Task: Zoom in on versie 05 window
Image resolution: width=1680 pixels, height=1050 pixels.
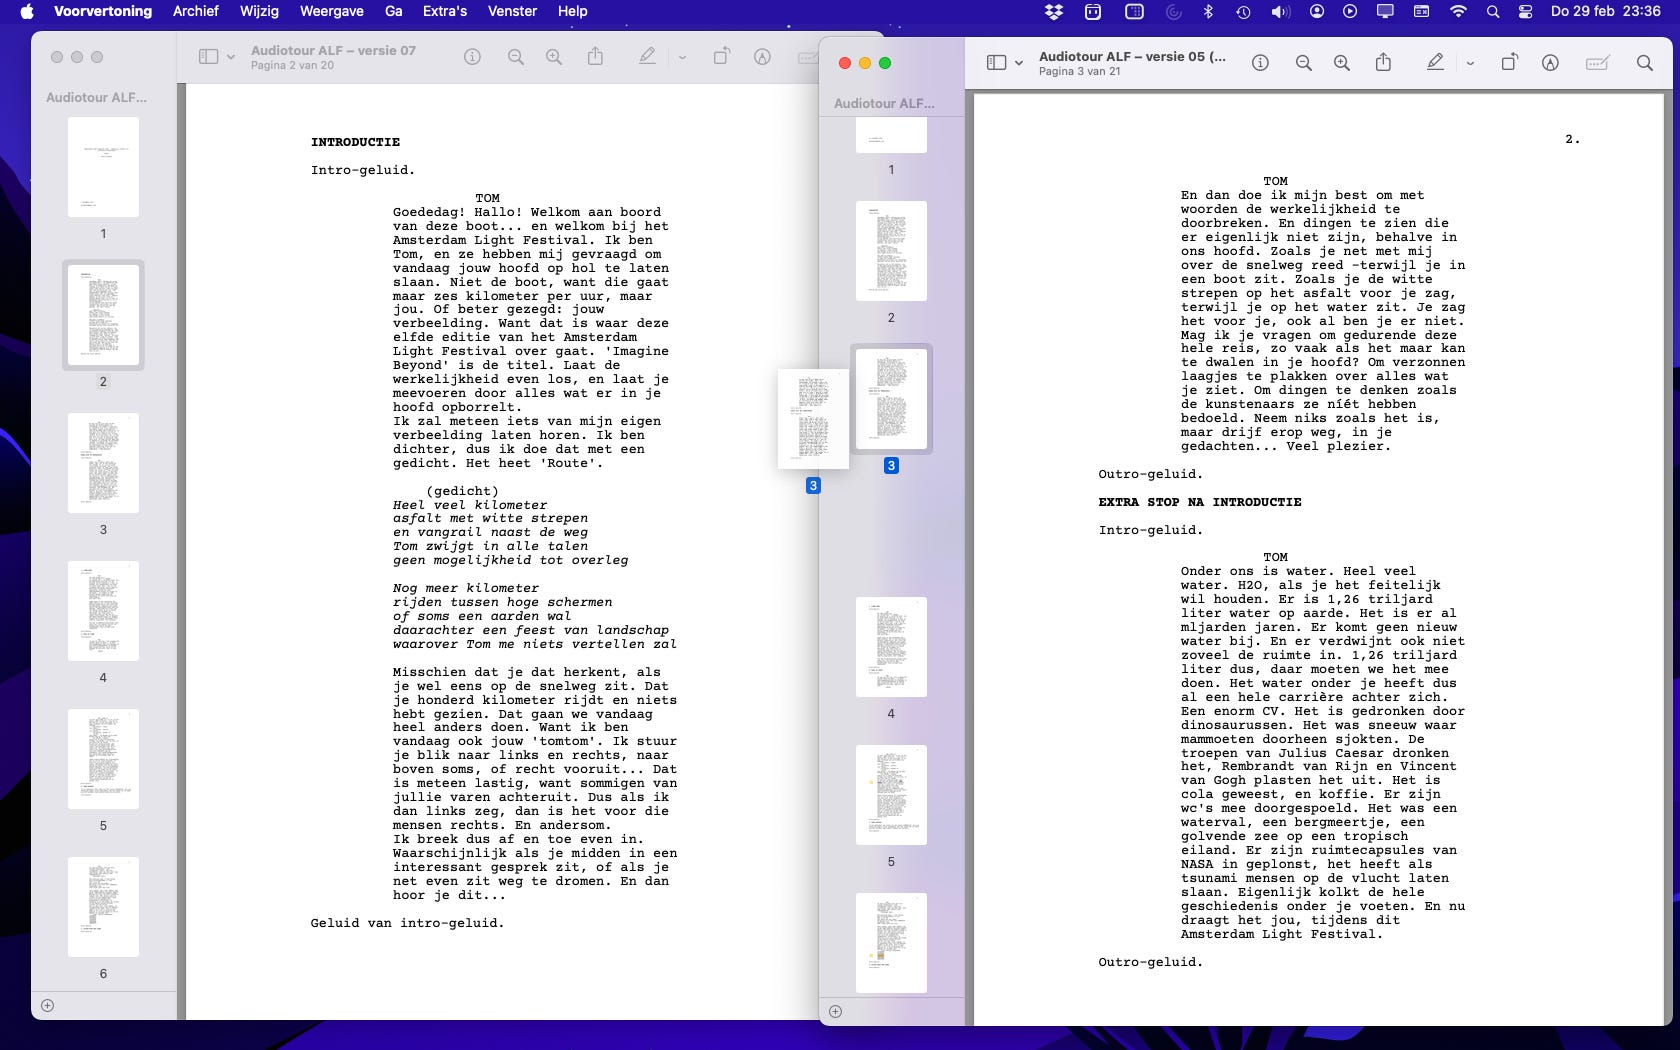Action: coord(1342,63)
